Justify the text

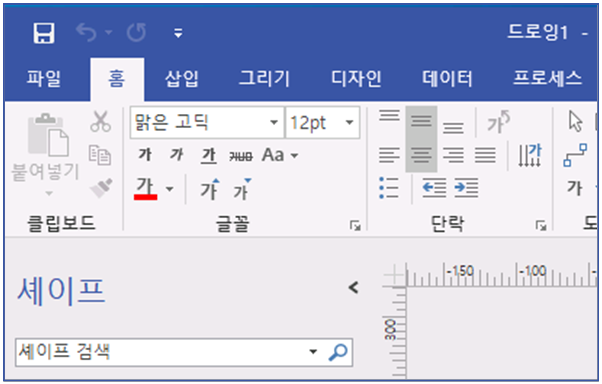tap(485, 155)
